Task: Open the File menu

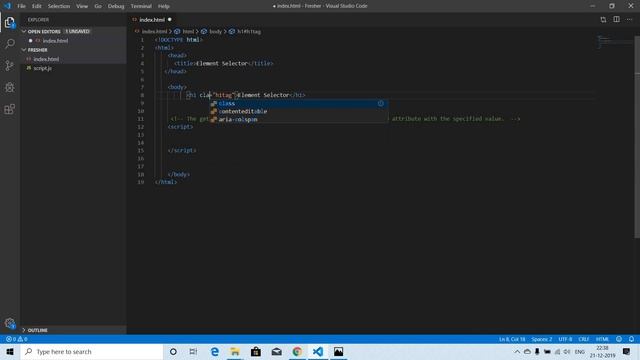Action: click(21, 6)
